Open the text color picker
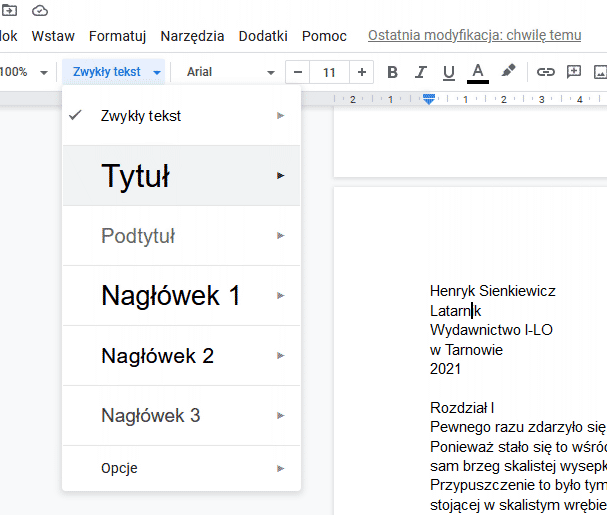Screen dimensions: 607x515 tap(478, 72)
